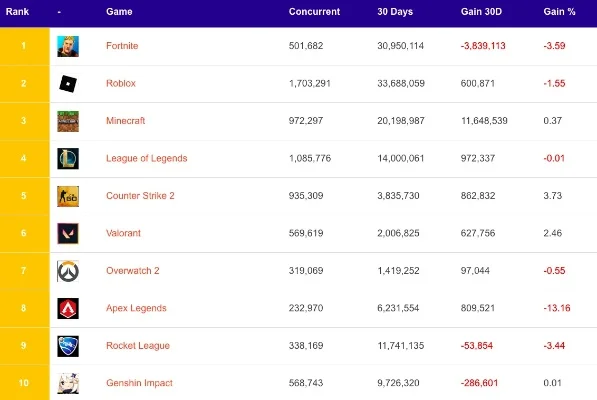Open the Fortnite game link
Image resolution: width=597 pixels, height=400 pixels.
pyautogui.click(x=122, y=46)
